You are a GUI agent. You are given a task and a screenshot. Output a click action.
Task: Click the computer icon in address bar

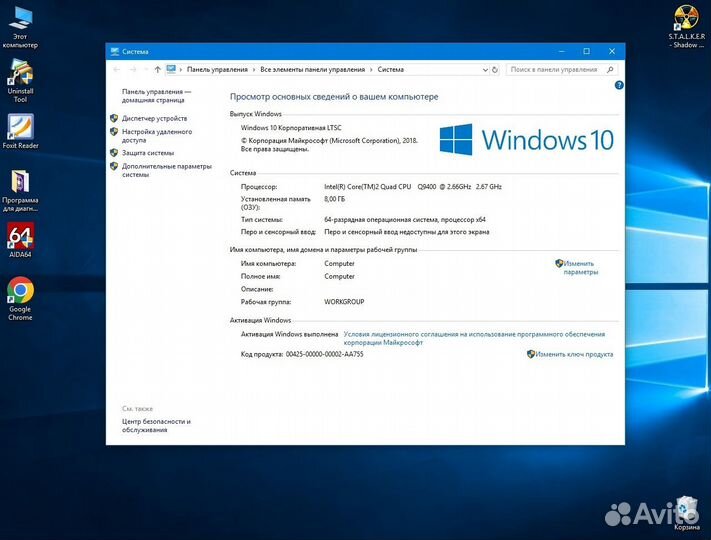pos(171,69)
